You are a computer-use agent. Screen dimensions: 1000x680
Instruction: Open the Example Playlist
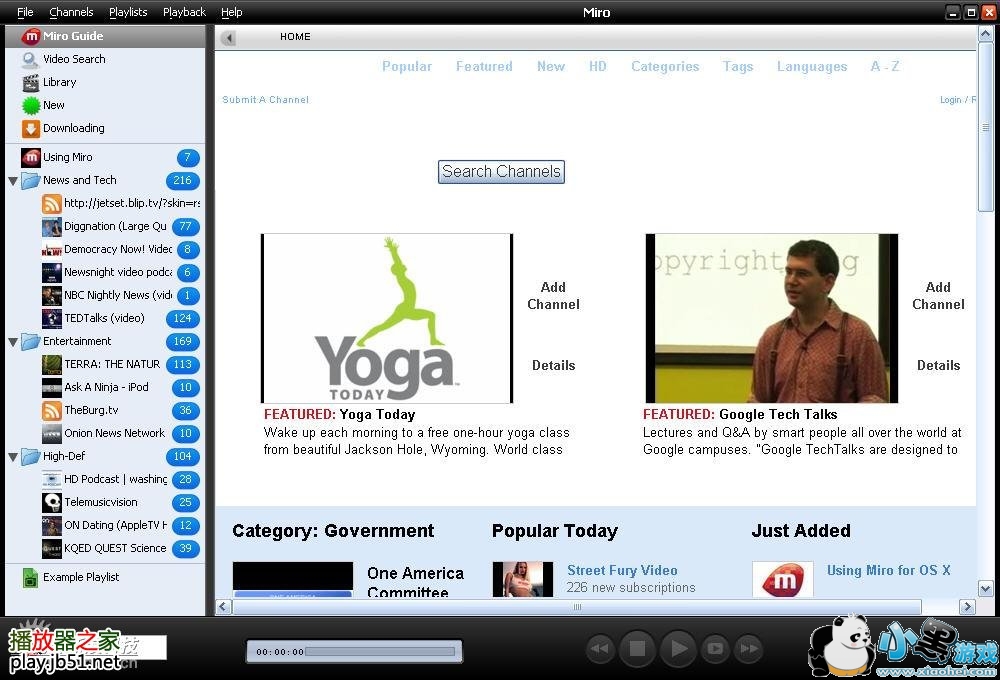click(x=105, y=577)
